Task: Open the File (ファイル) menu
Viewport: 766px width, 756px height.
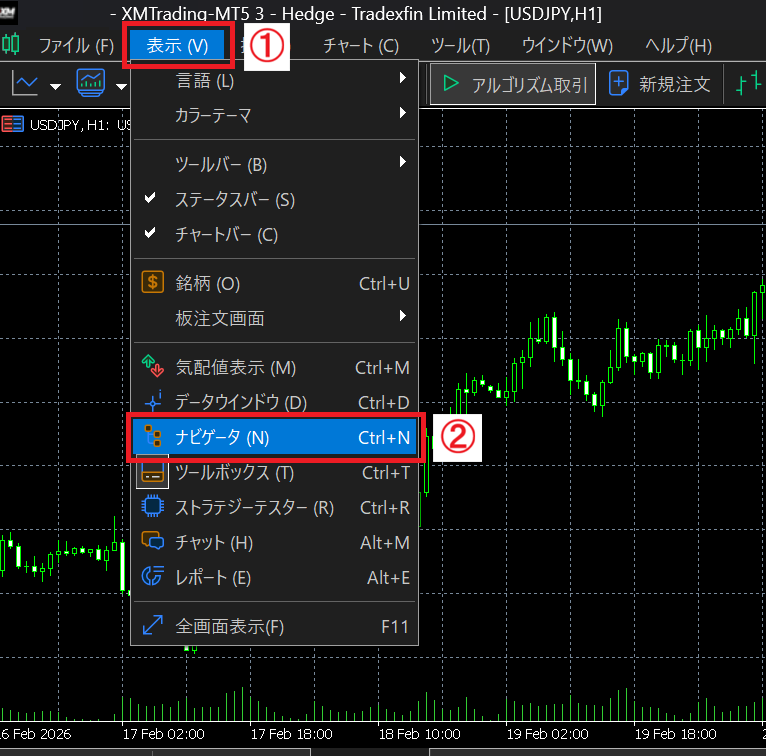Action: (x=76, y=46)
